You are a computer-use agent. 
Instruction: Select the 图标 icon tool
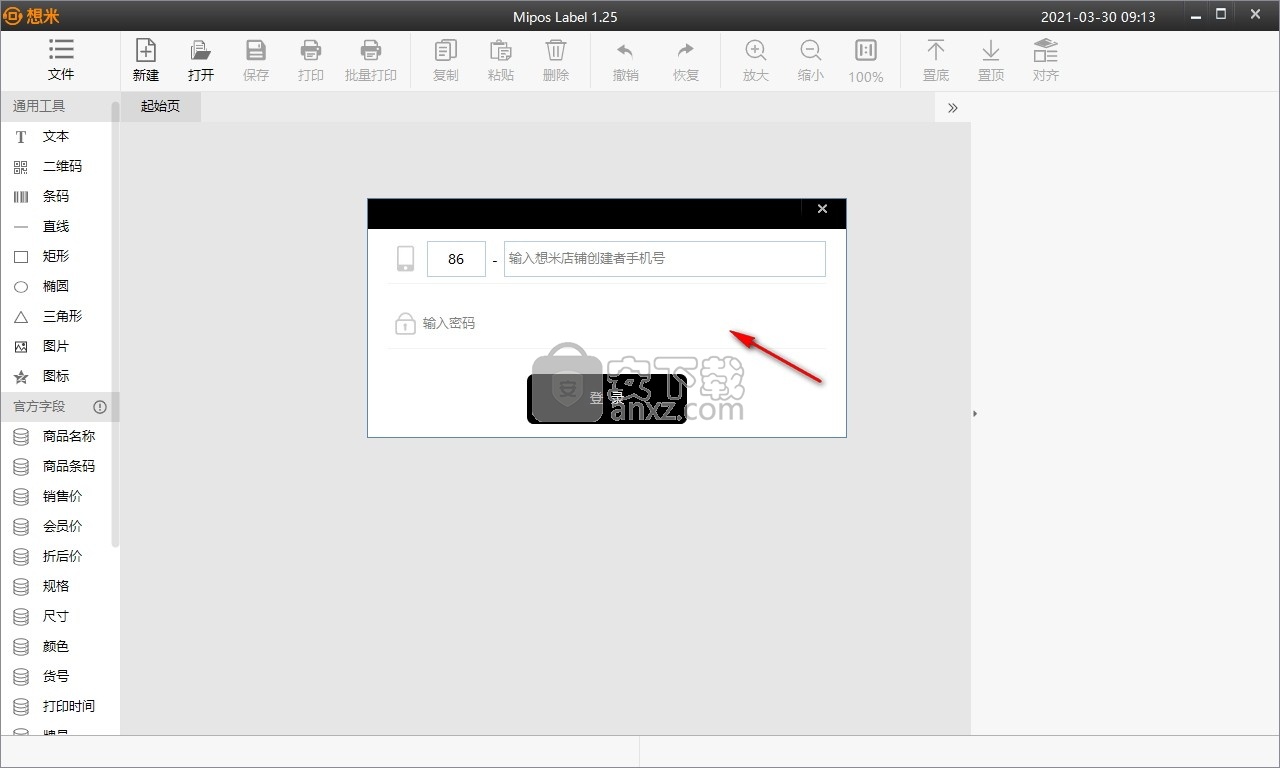tap(56, 376)
